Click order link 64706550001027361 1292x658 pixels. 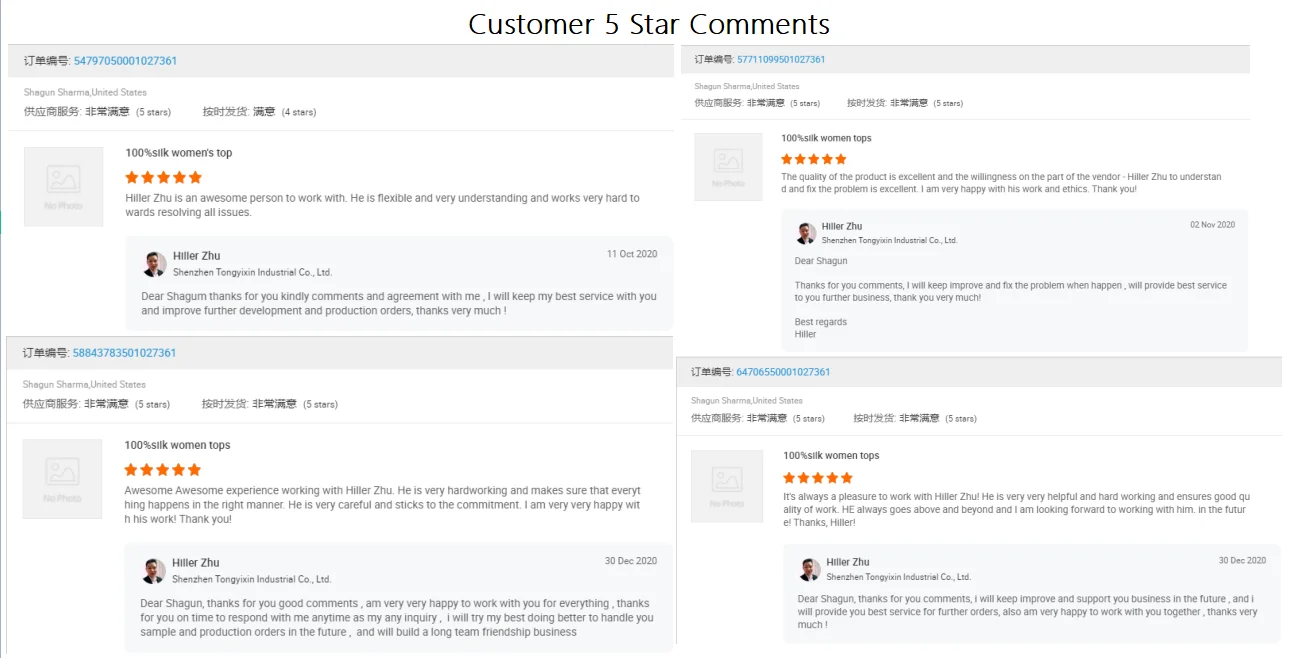click(783, 372)
